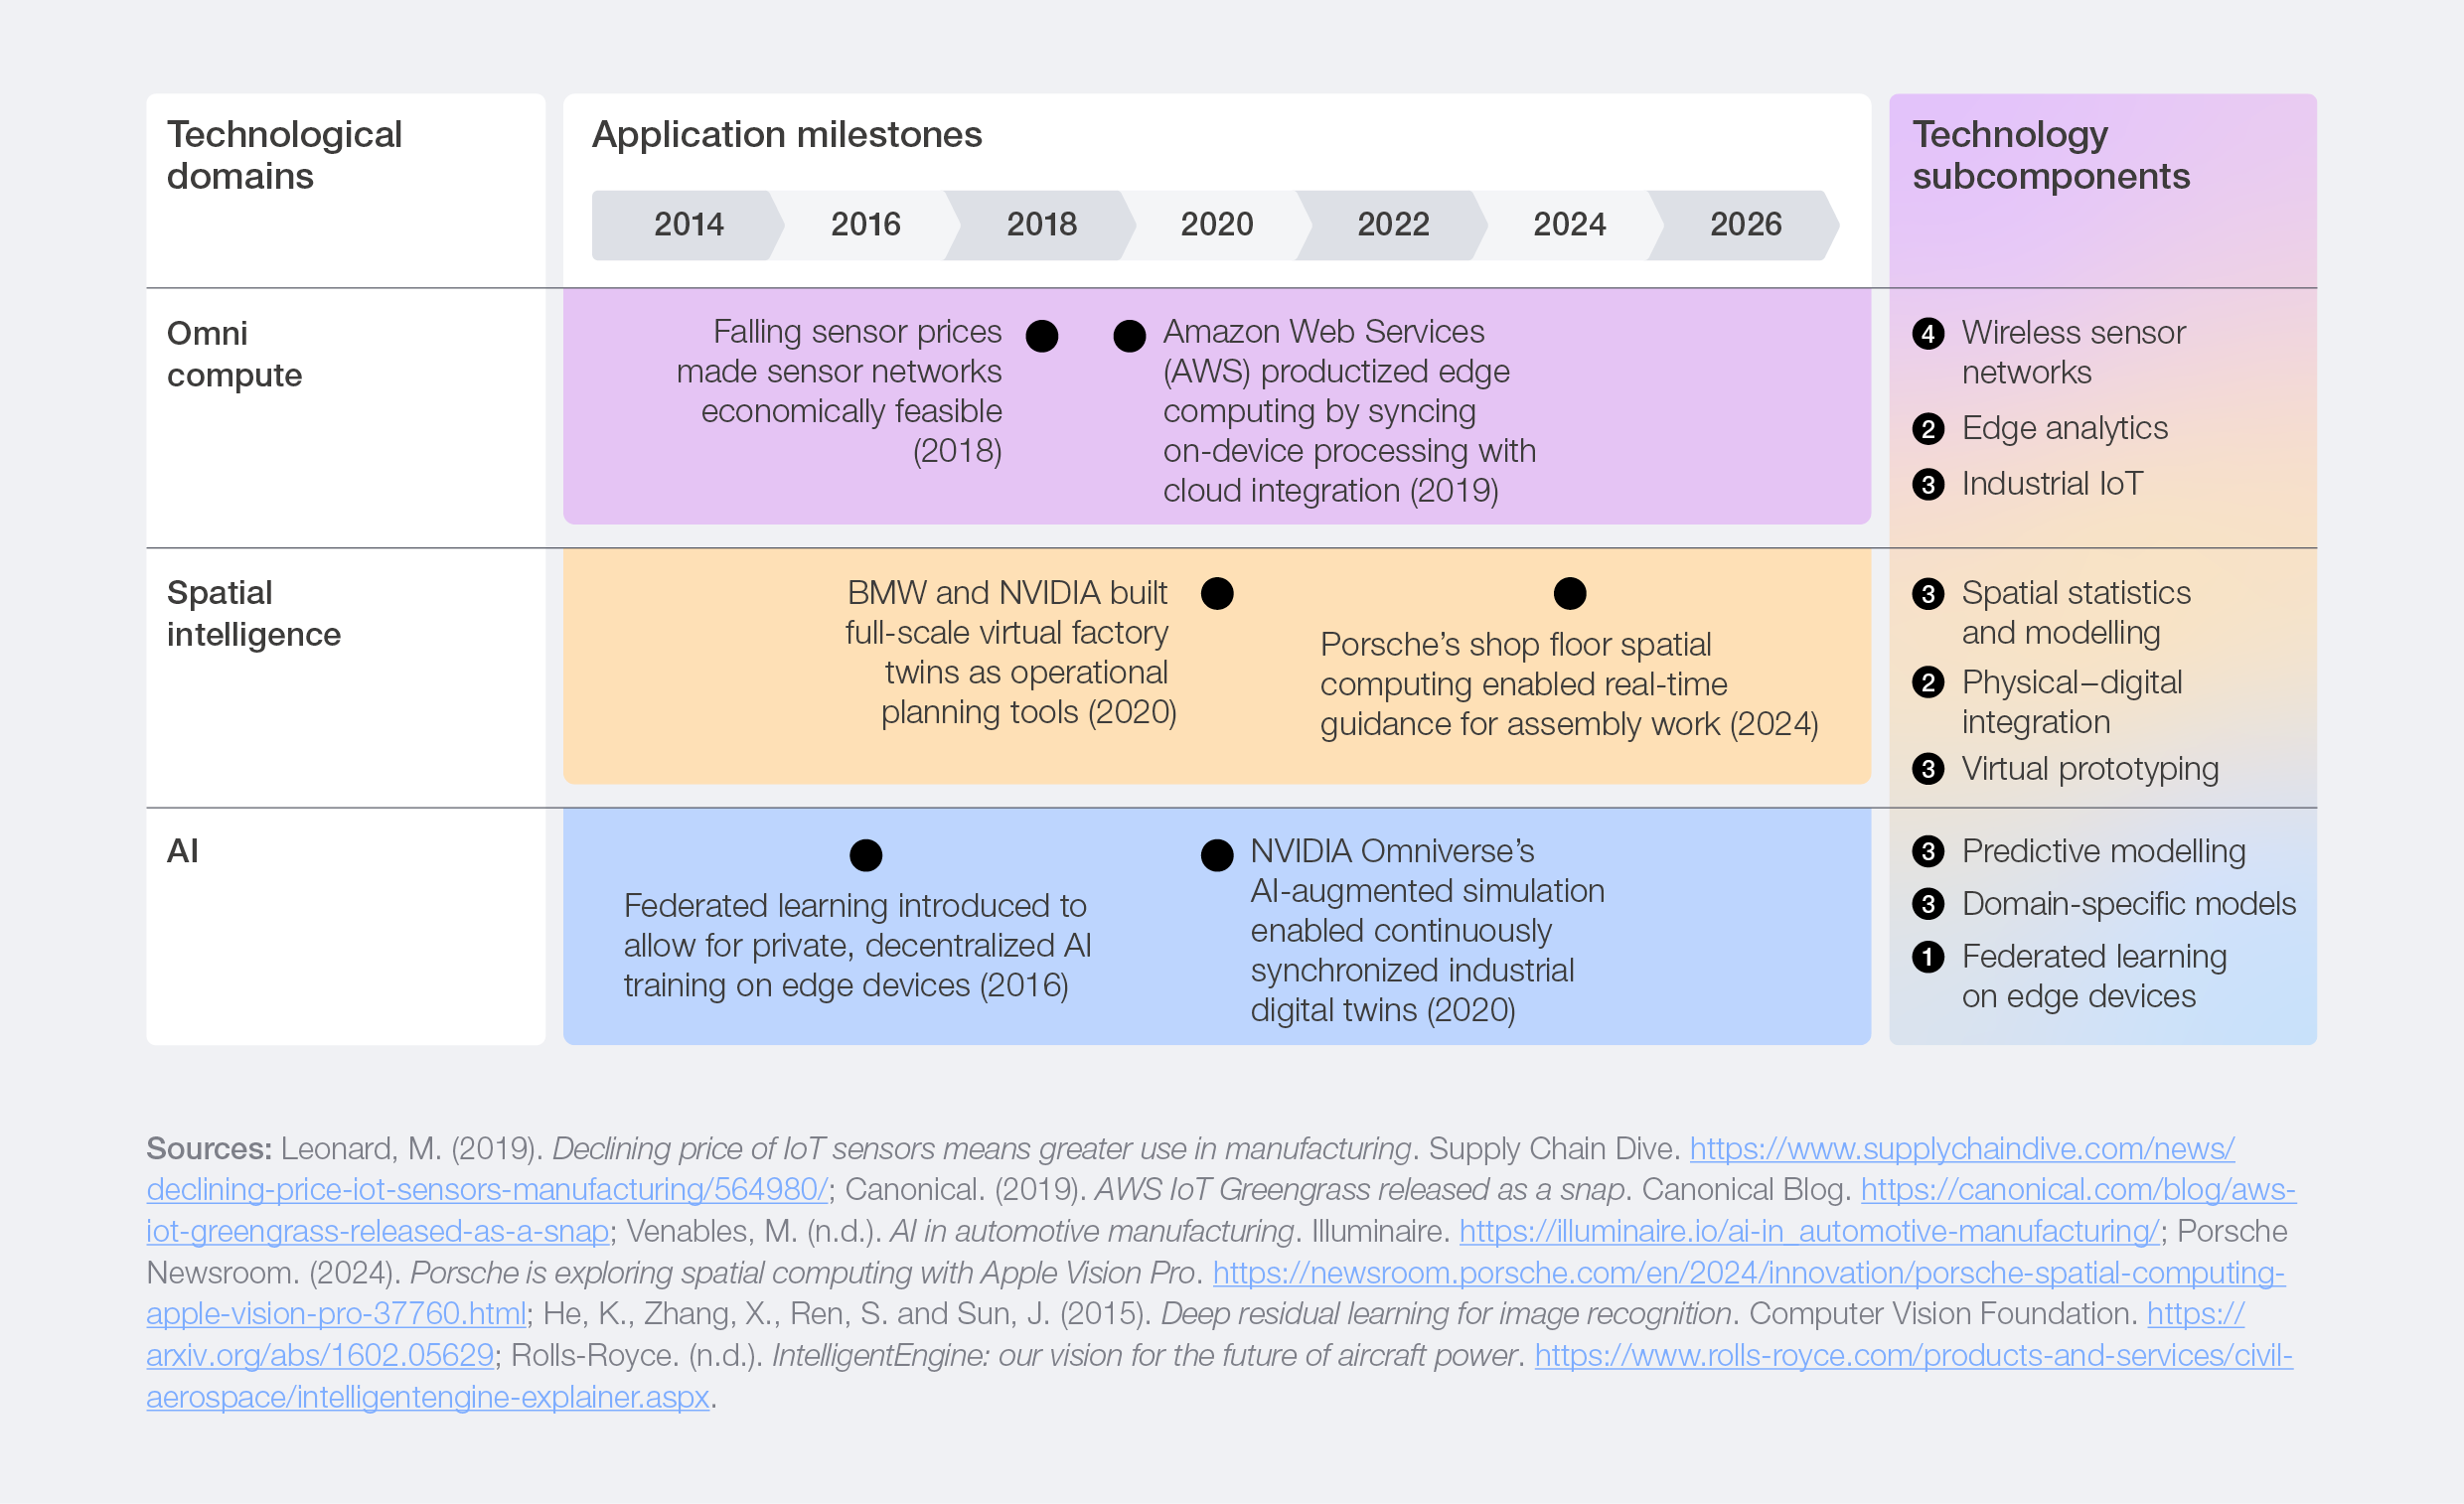Open the Rolls-Royce IntelligentEngine link
The height and width of the screenshot is (1504, 2464).
point(1912,1355)
